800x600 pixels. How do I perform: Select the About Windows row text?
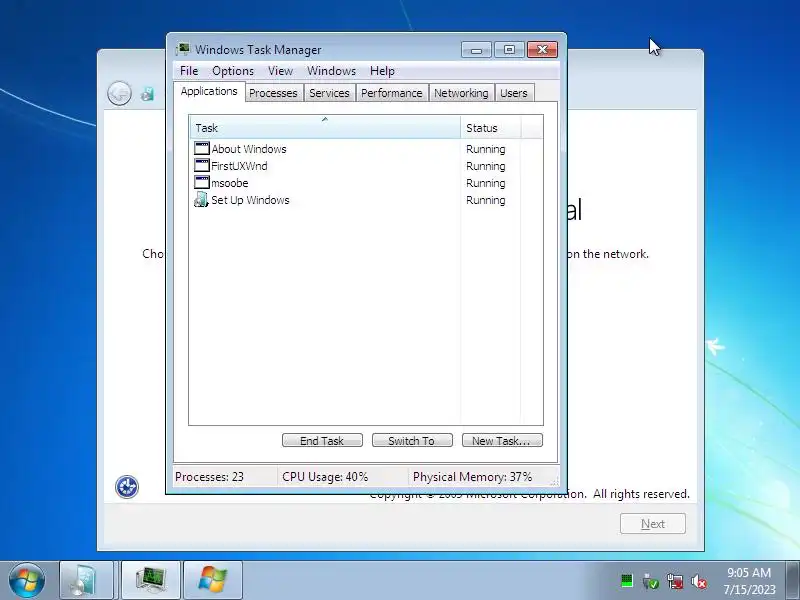(x=249, y=149)
